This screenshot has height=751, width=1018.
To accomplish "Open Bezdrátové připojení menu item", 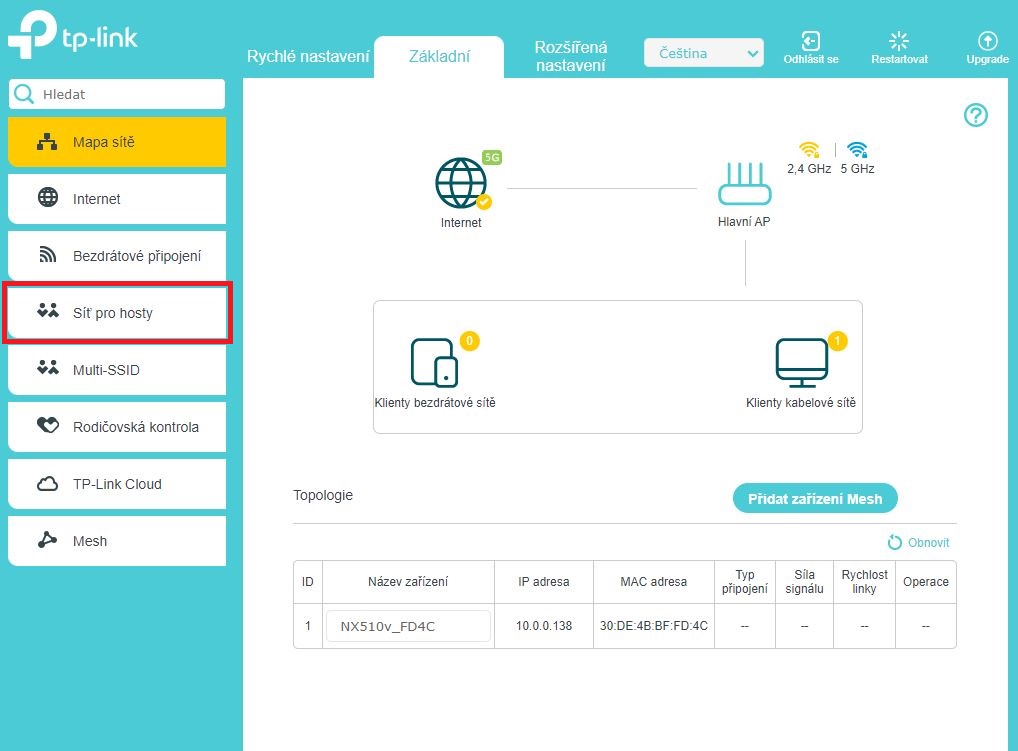I will pos(117,256).
